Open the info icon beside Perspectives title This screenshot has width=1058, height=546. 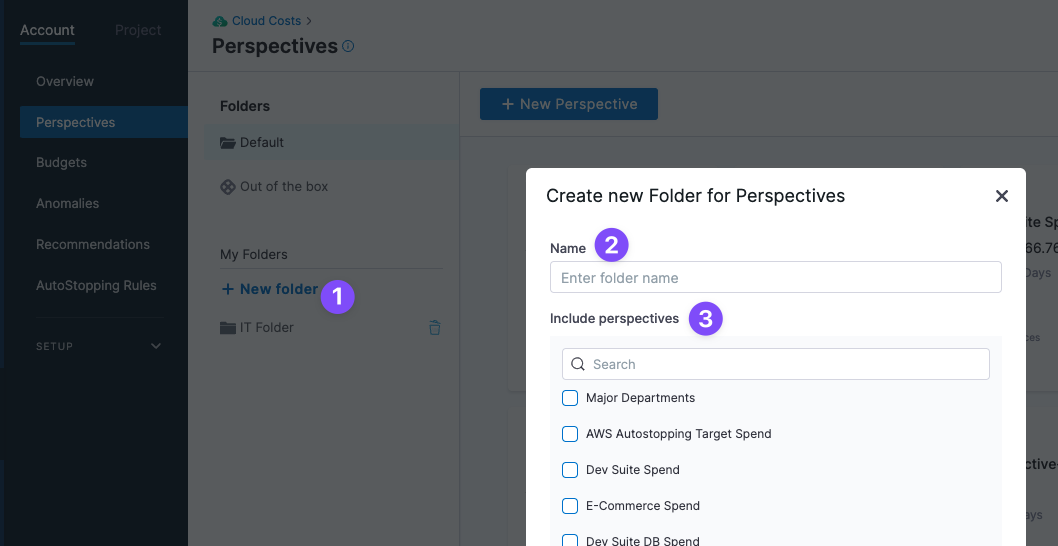348,46
